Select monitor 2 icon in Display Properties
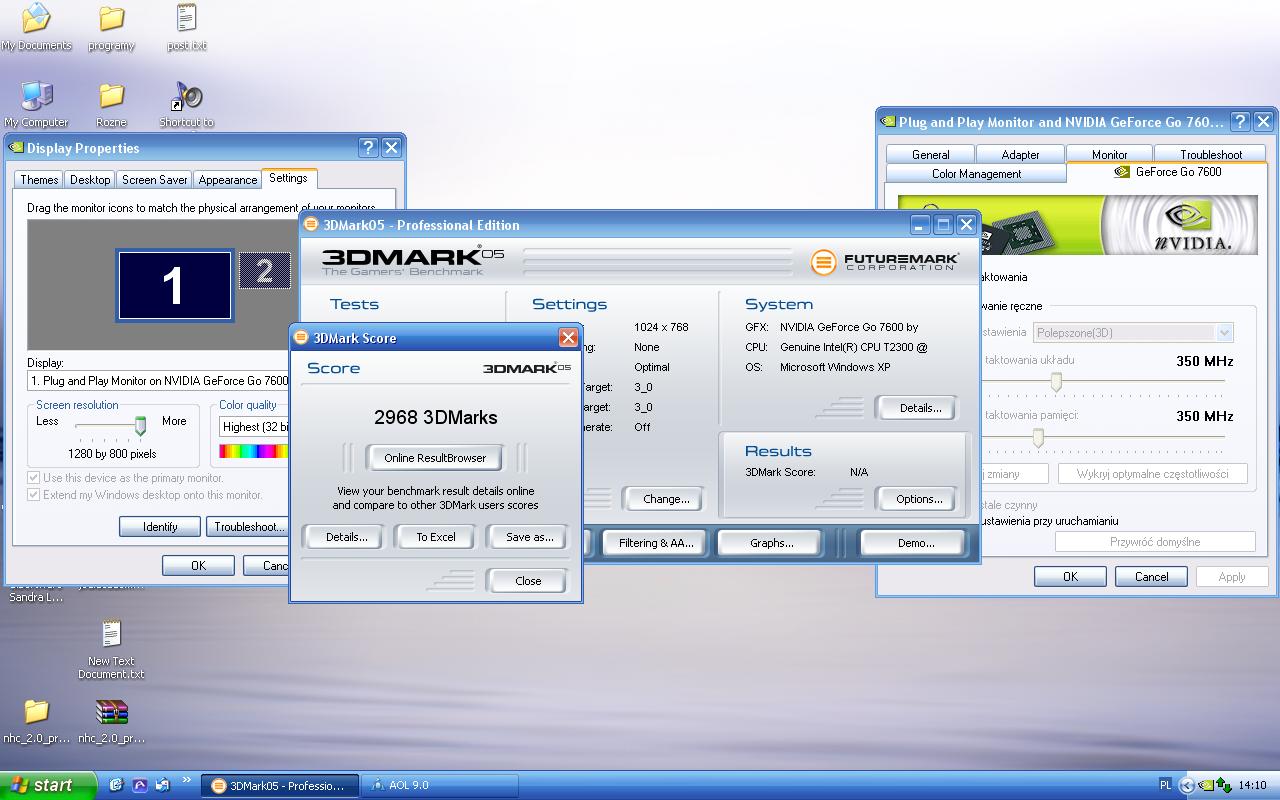The width and height of the screenshot is (1280, 800). tap(265, 270)
